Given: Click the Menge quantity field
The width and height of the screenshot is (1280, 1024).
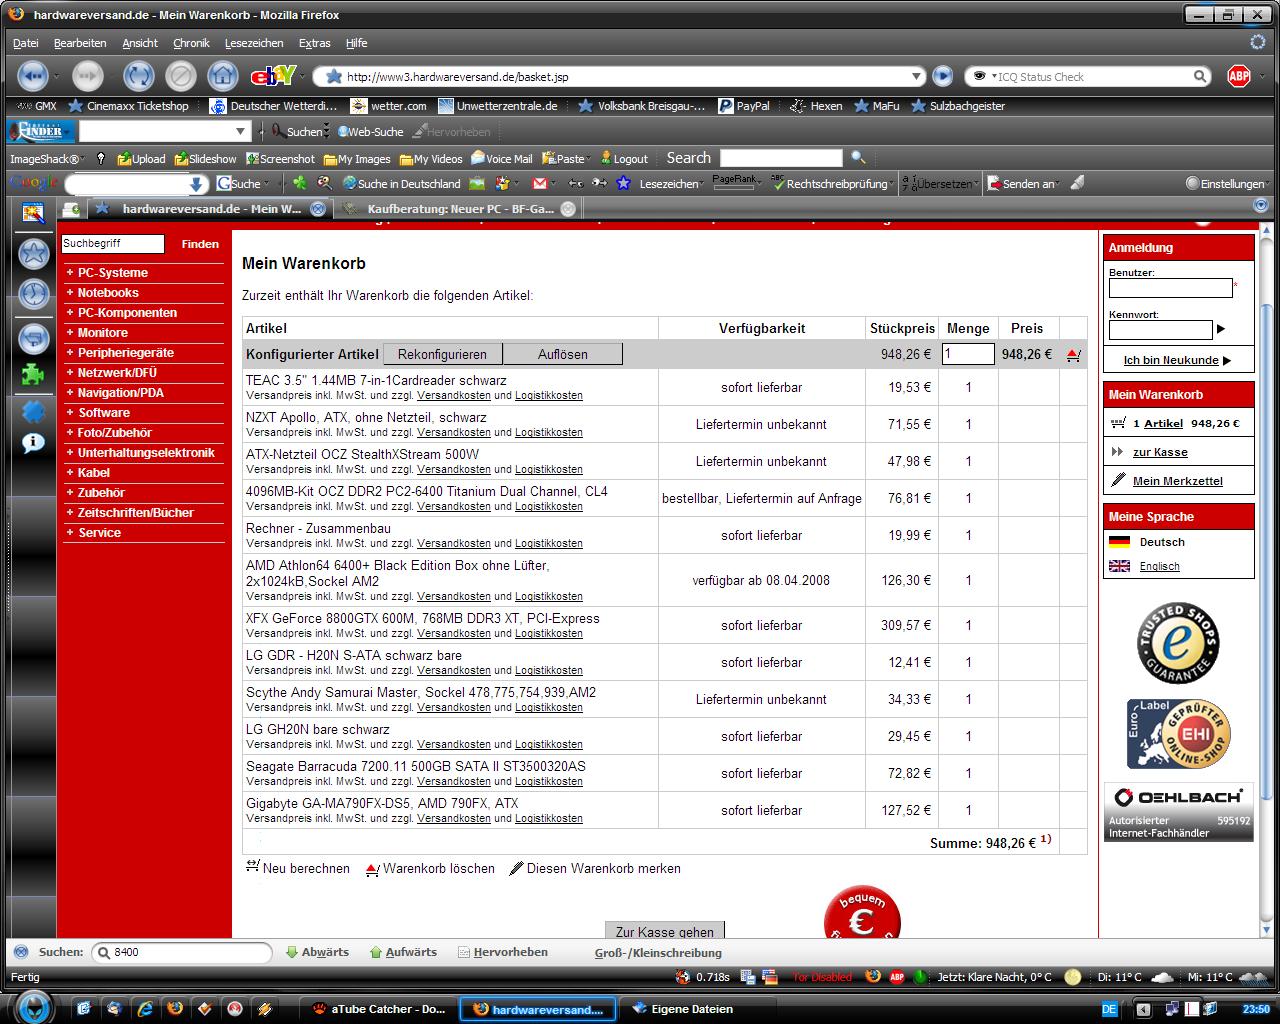Looking at the screenshot, I should click(968, 354).
